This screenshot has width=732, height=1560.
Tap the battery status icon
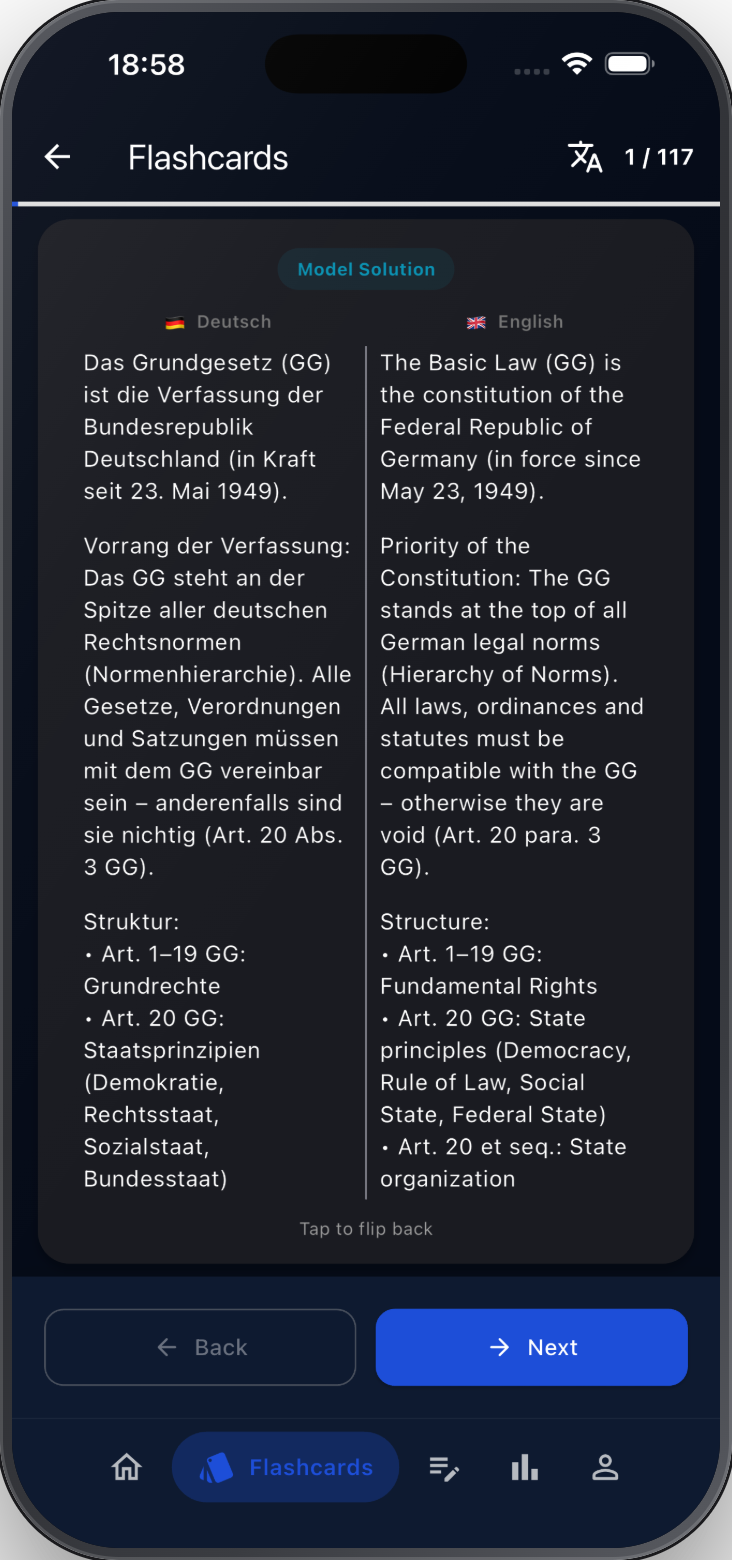[629, 64]
